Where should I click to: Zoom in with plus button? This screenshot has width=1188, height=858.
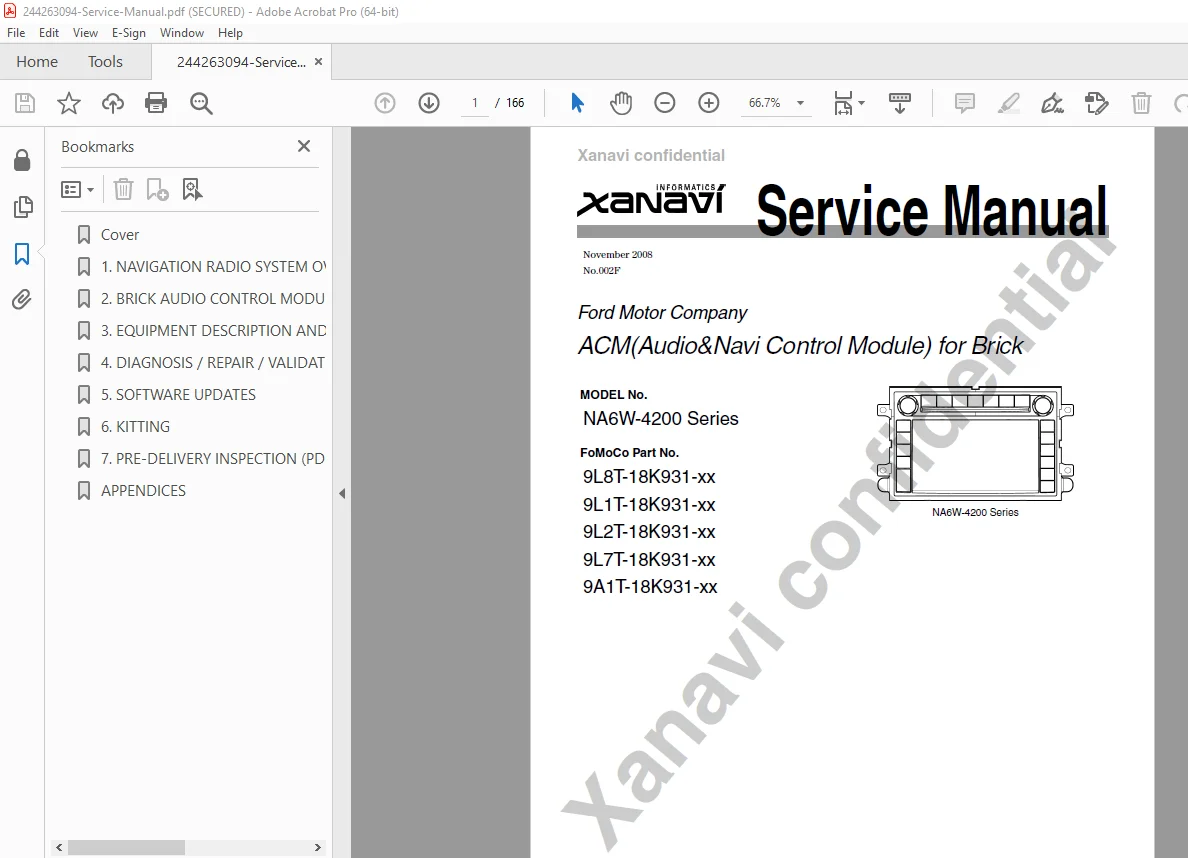coord(708,103)
